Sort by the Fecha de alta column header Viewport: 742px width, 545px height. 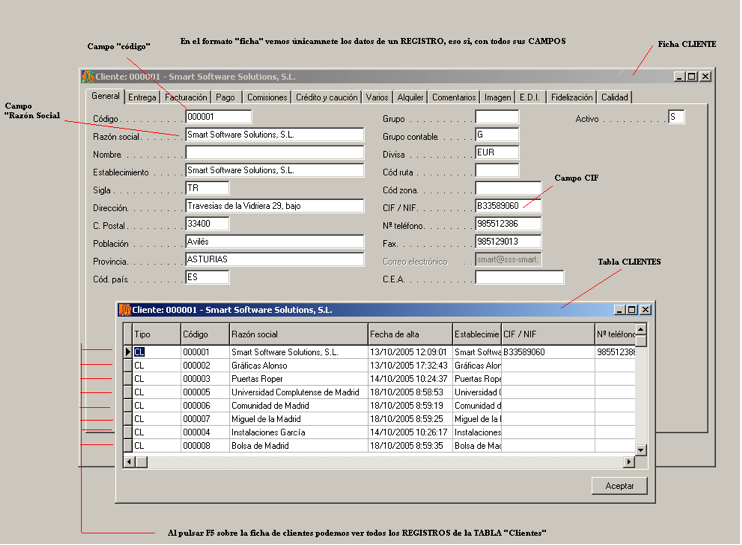(x=408, y=334)
